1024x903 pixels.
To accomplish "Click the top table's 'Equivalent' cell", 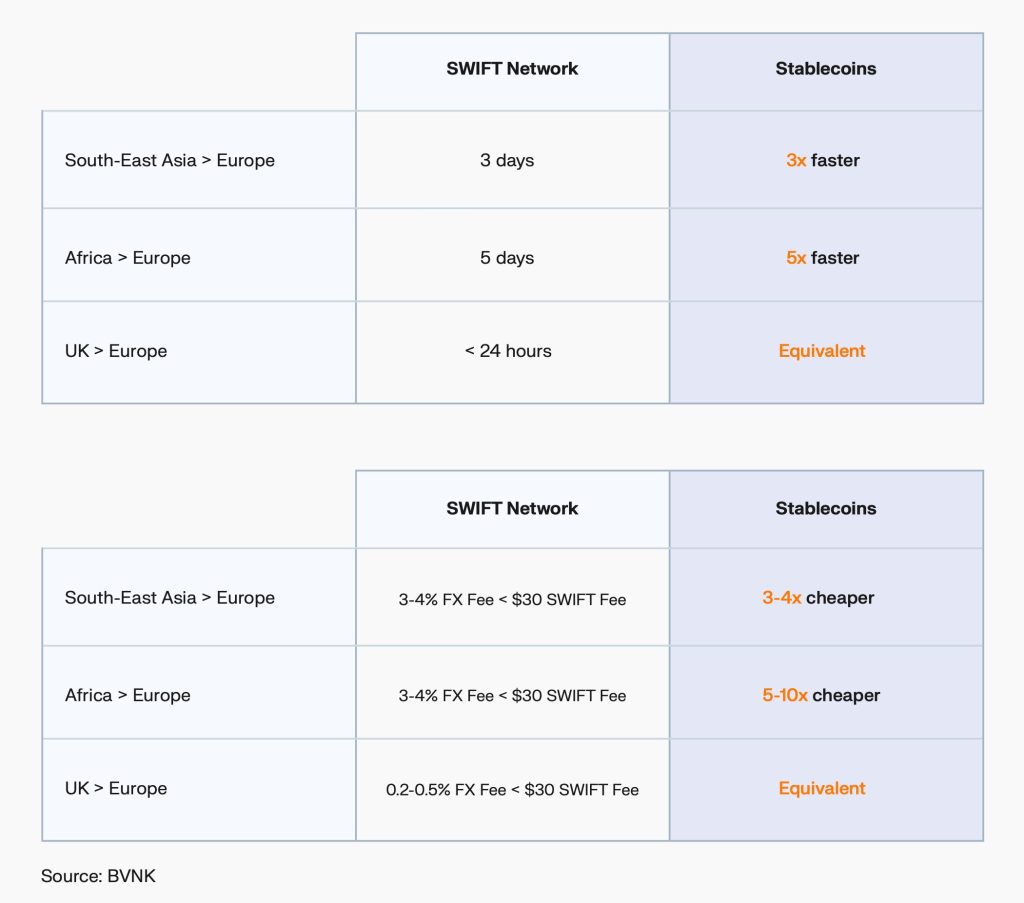I will pos(826,352).
